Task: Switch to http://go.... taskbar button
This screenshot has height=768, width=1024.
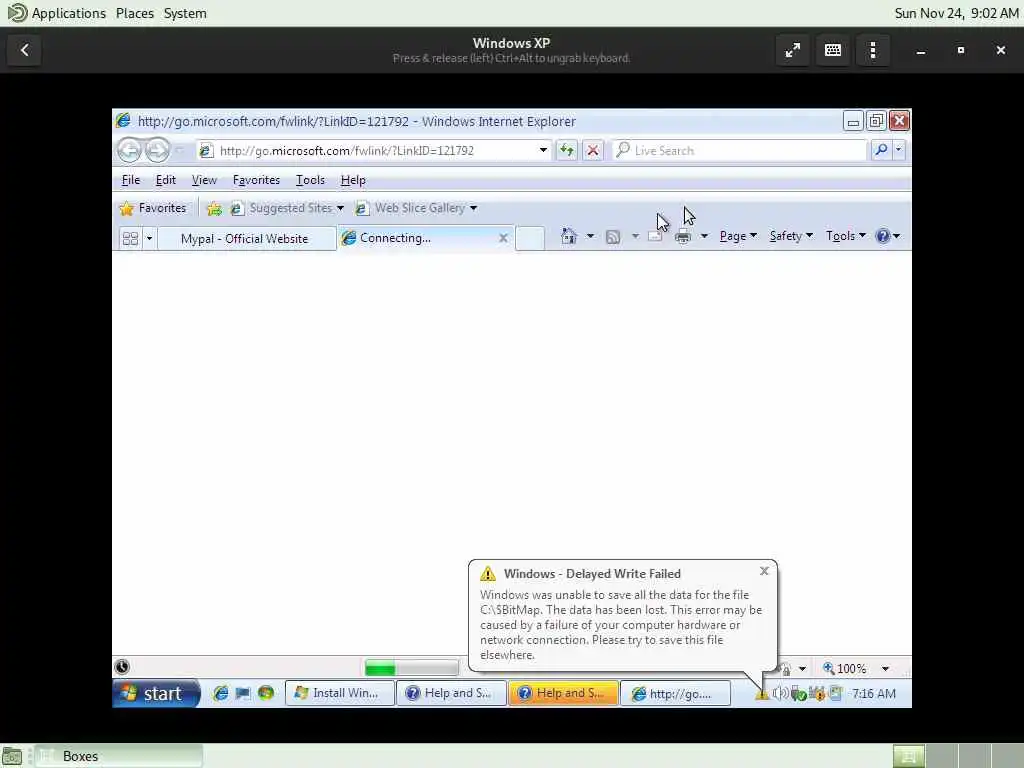Action: pos(675,694)
